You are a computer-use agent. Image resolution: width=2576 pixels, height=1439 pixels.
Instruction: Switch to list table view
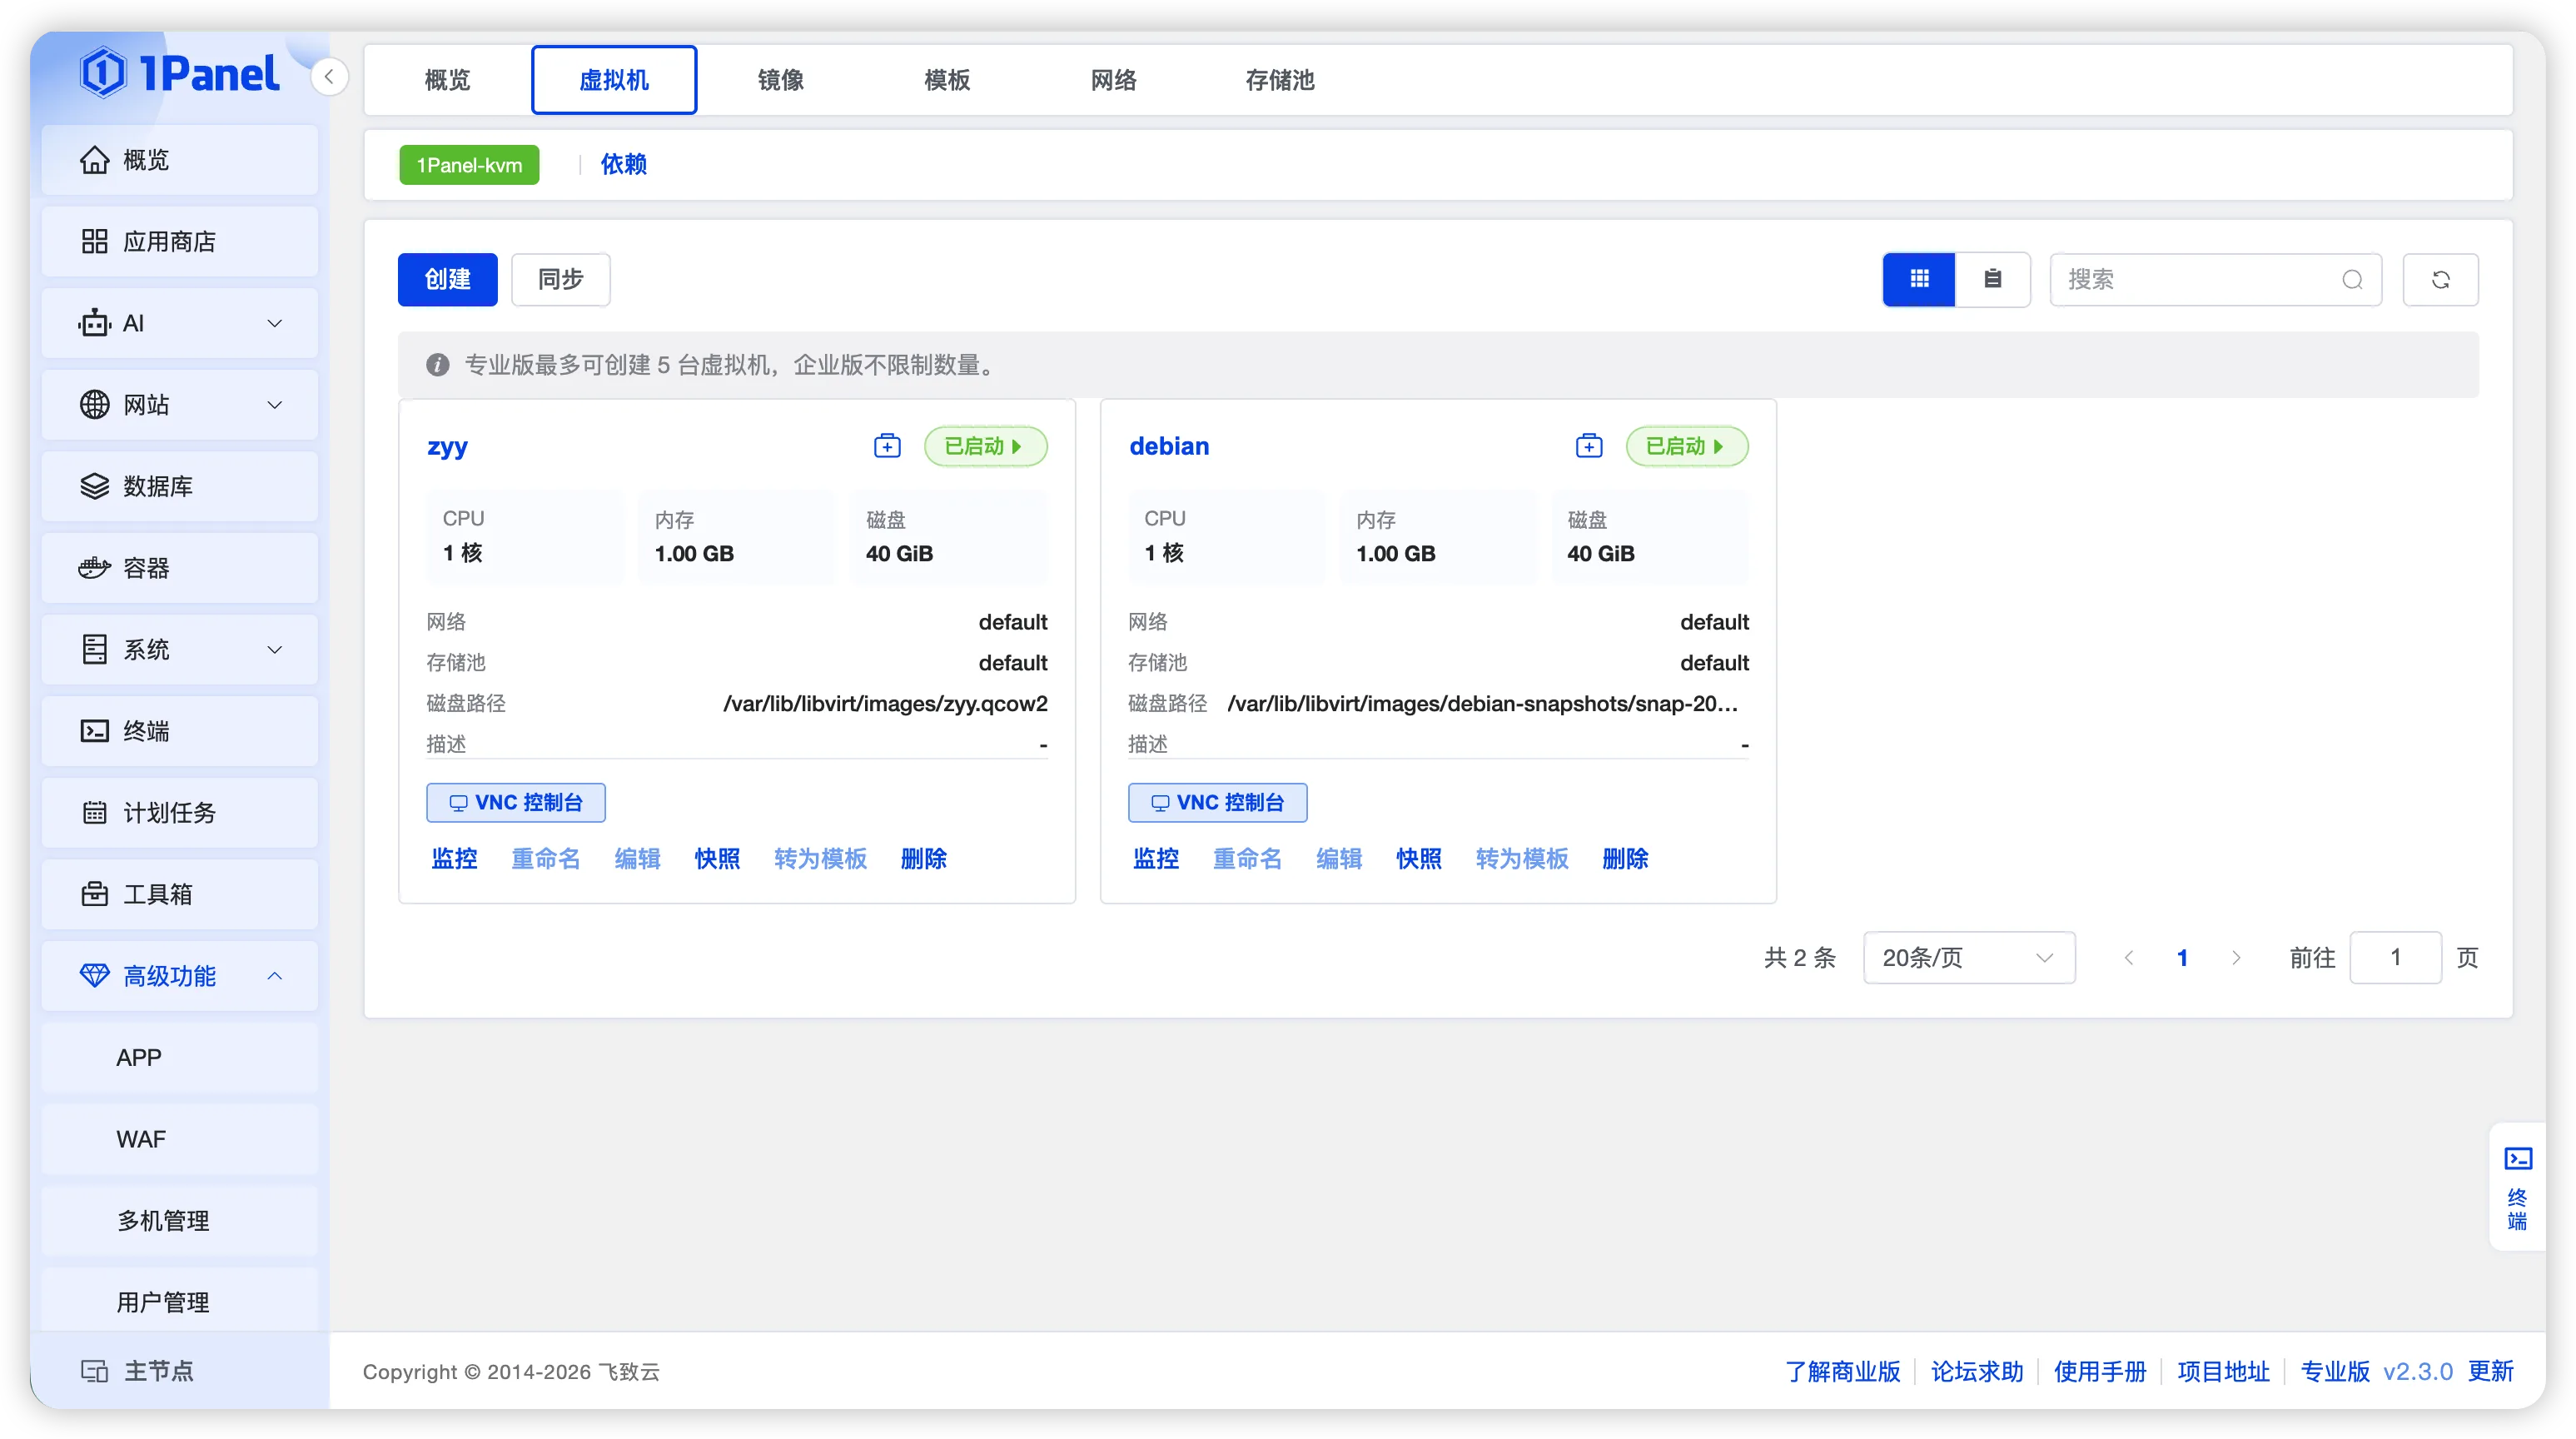[1992, 279]
